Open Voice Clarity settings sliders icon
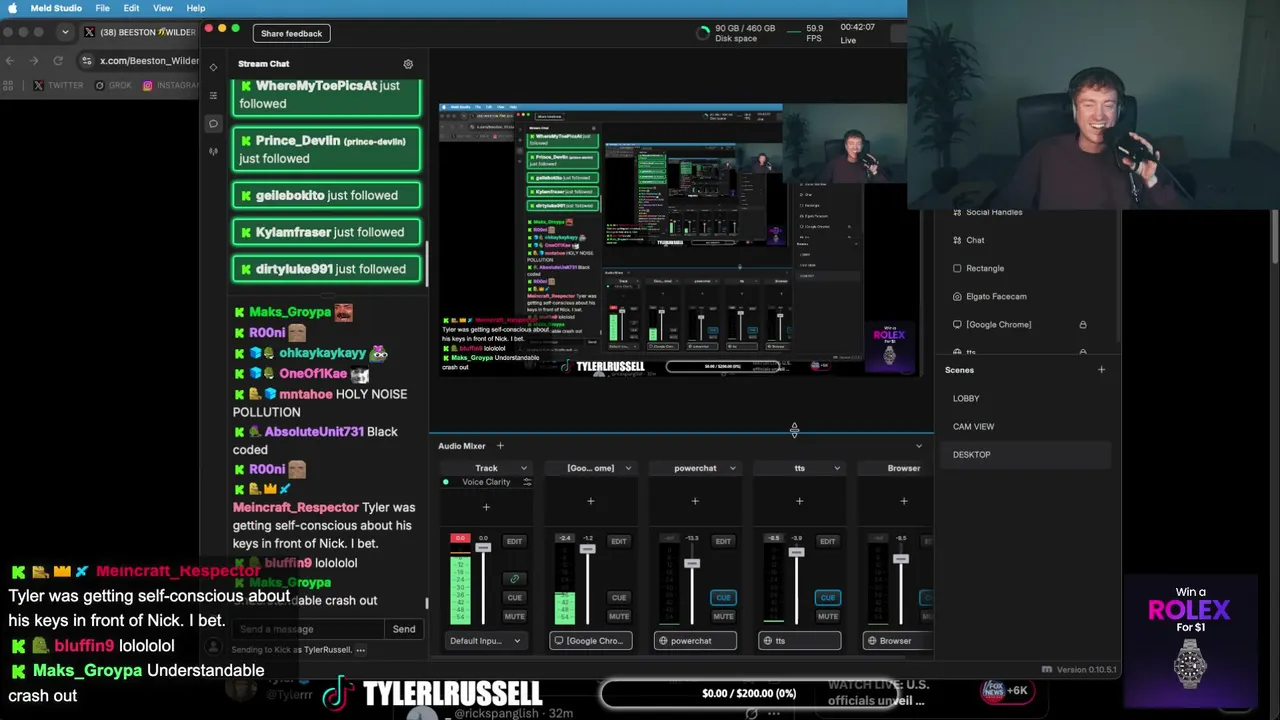Screen dimensions: 1280x720 click(527, 482)
